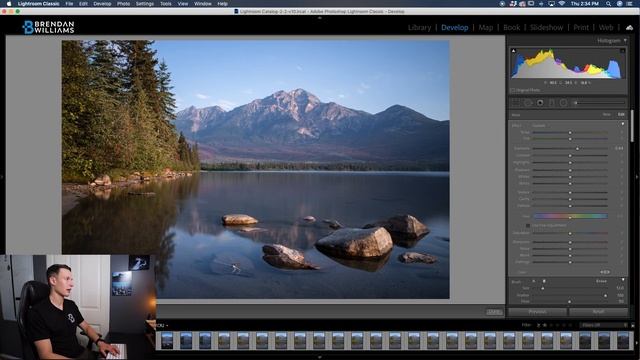Select the last filmstrip thumbnail
This screenshot has height=360, width=640.
pos(623,340)
